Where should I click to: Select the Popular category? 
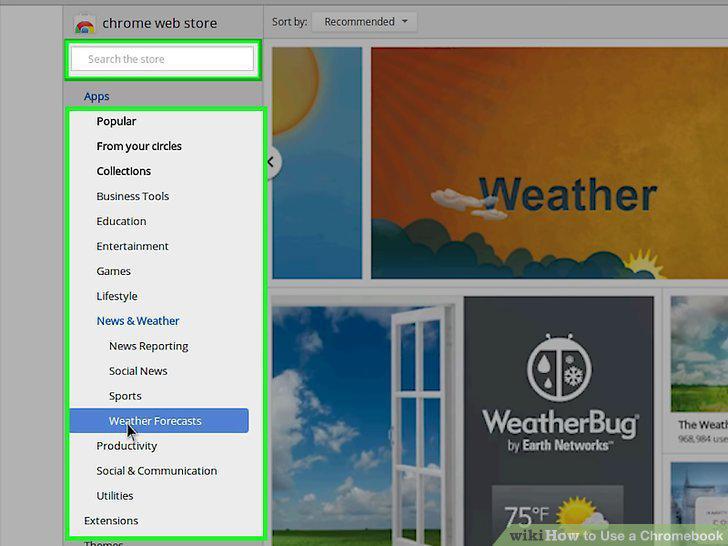[116, 121]
